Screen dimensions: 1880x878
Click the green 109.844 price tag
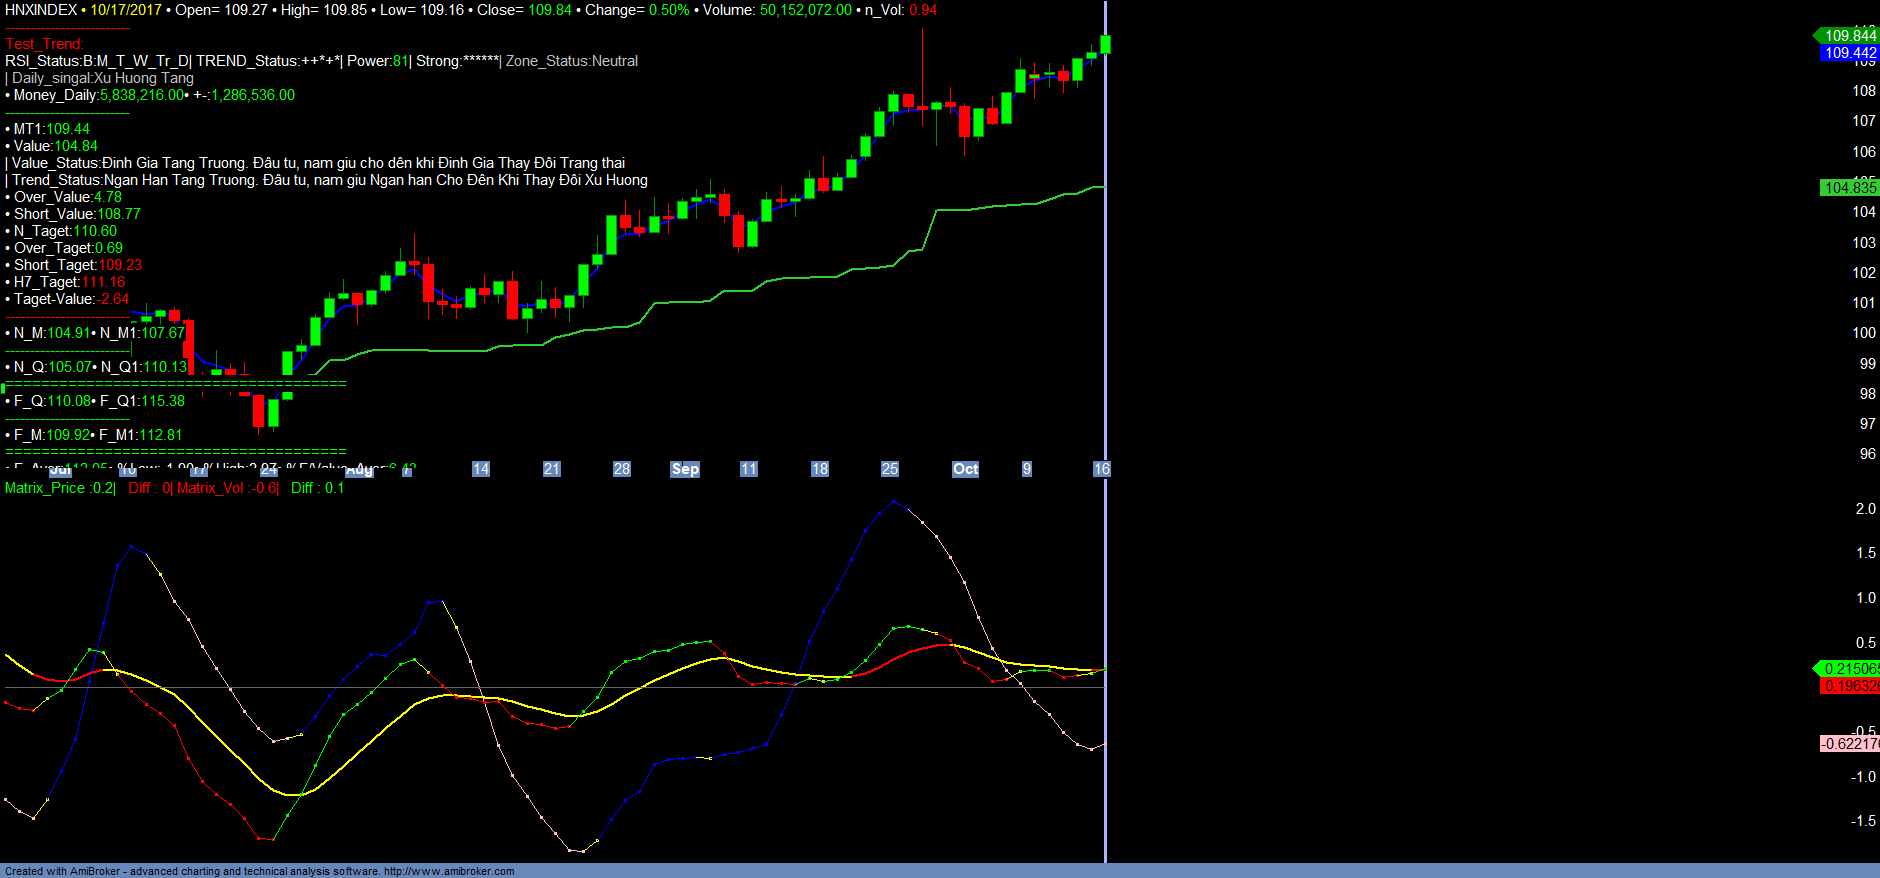pyautogui.click(x=1849, y=36)
